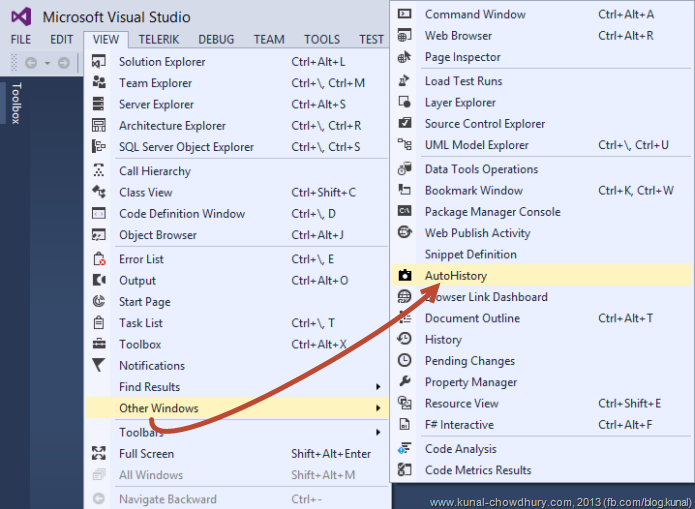Screen dimensions: 695x509
Task: Open the collapsed Toolbox side tab
Action: (15, 102)
